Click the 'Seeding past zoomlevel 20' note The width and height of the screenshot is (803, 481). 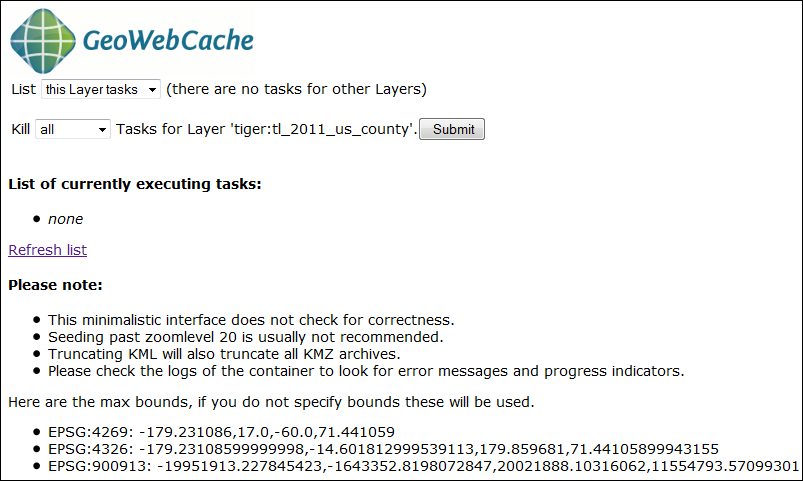pos(246,337)
